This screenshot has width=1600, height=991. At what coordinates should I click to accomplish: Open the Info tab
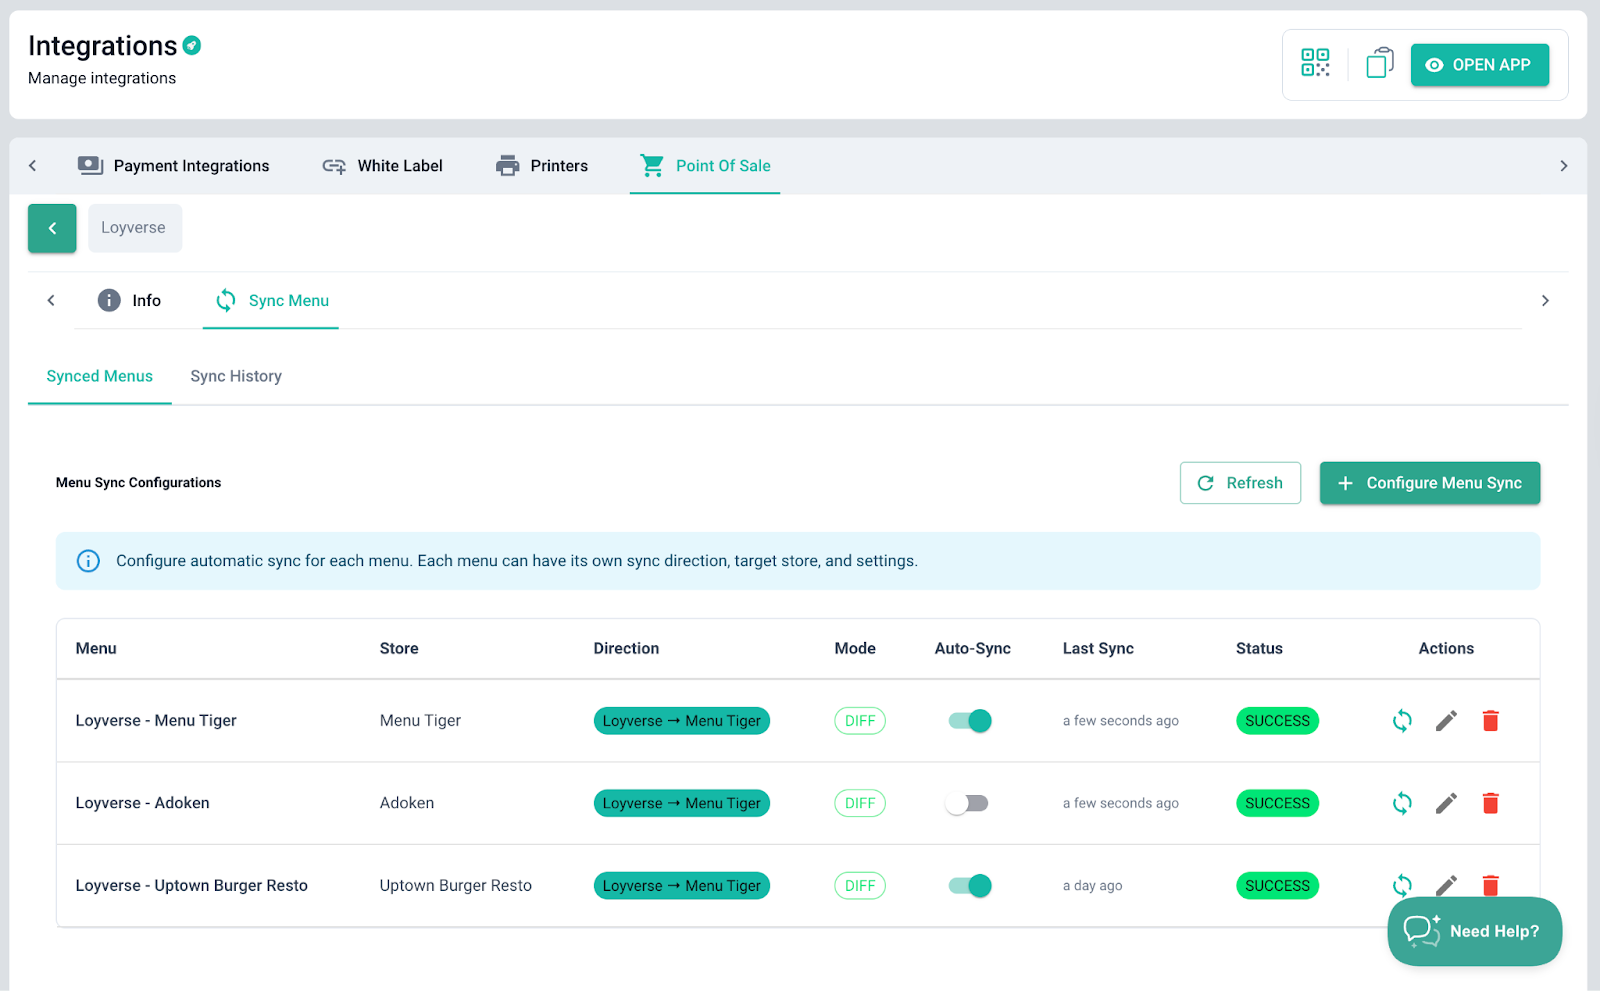[x=129, y=300]
